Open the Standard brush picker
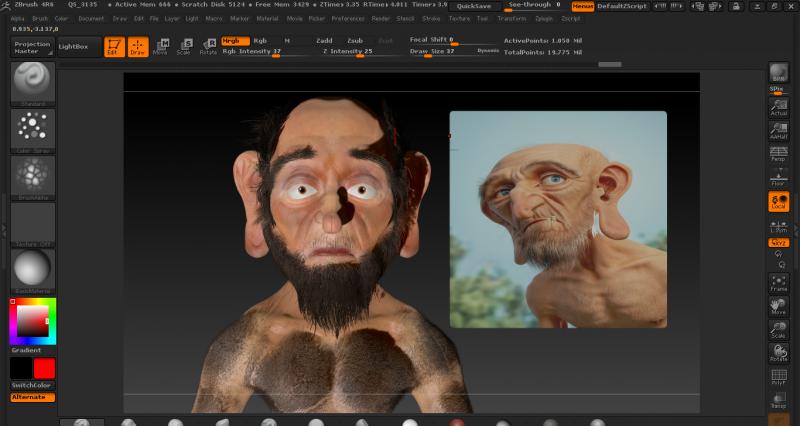The height and width of the screenshot is (426, 800). [x=33, y=84]
